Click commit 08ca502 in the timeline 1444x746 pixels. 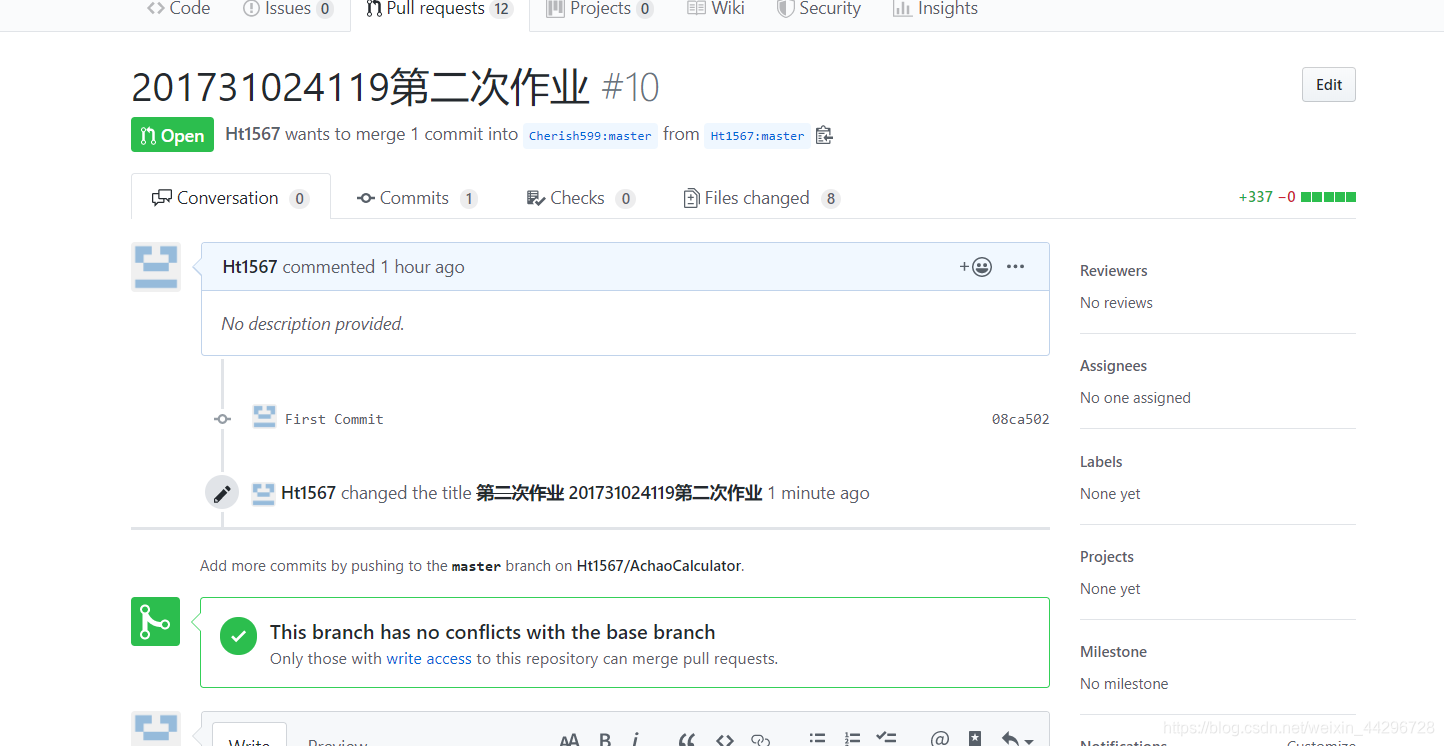(x=1020, y=419)
